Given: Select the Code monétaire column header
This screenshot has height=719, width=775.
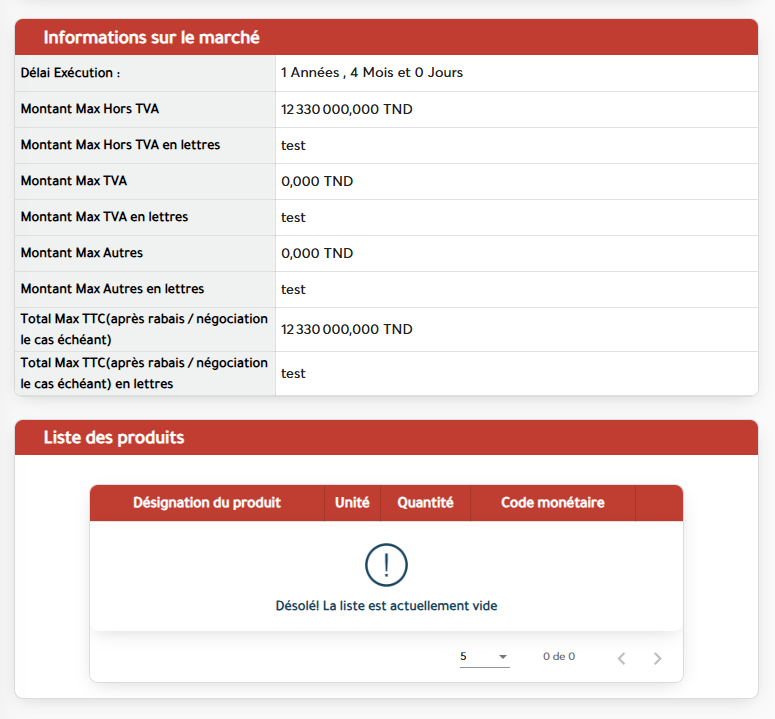Looking at the screenshot, I should pyautogui.click(x=552, y=503).
